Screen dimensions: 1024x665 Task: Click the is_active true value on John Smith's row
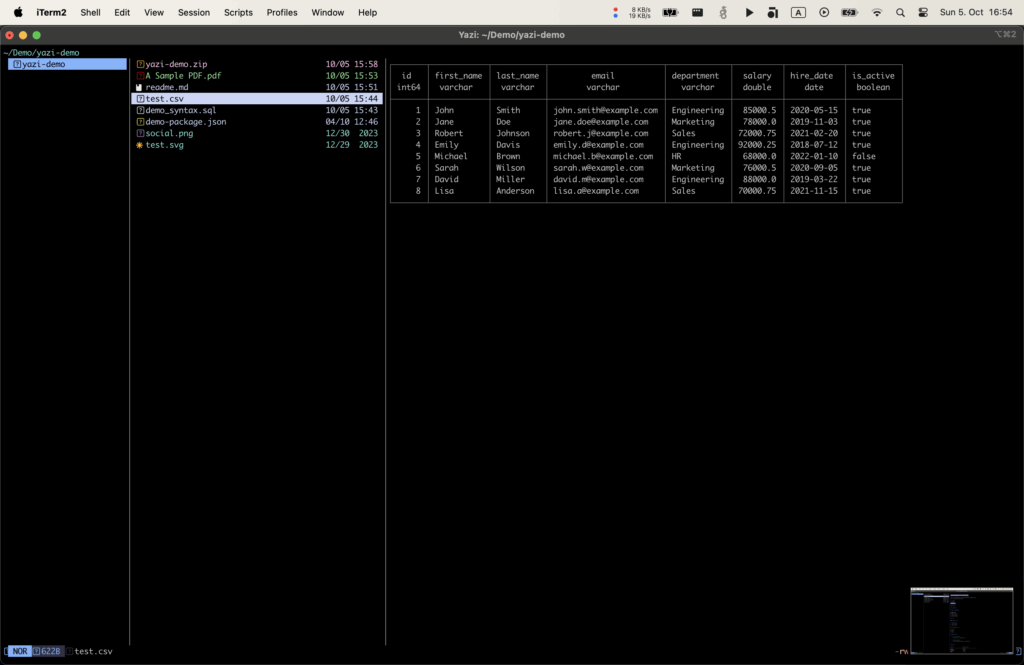coord(862,110)
